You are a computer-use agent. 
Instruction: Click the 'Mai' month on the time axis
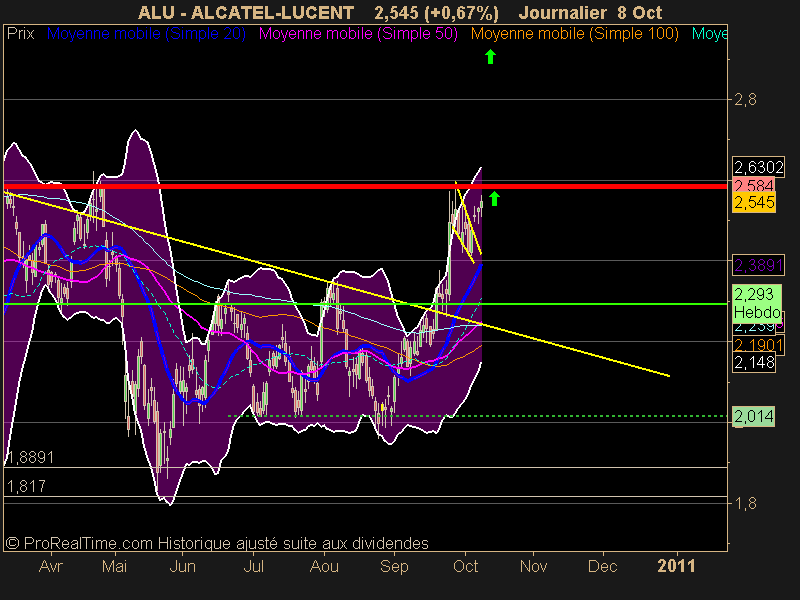pos(114,566)
